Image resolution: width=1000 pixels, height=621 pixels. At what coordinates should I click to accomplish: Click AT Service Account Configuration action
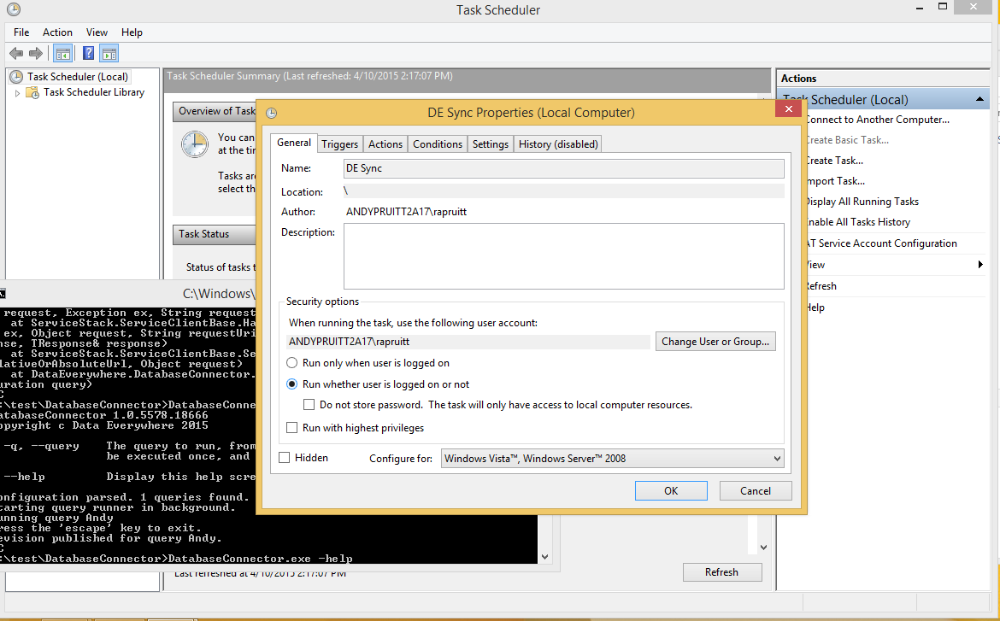tap(881, 243)
